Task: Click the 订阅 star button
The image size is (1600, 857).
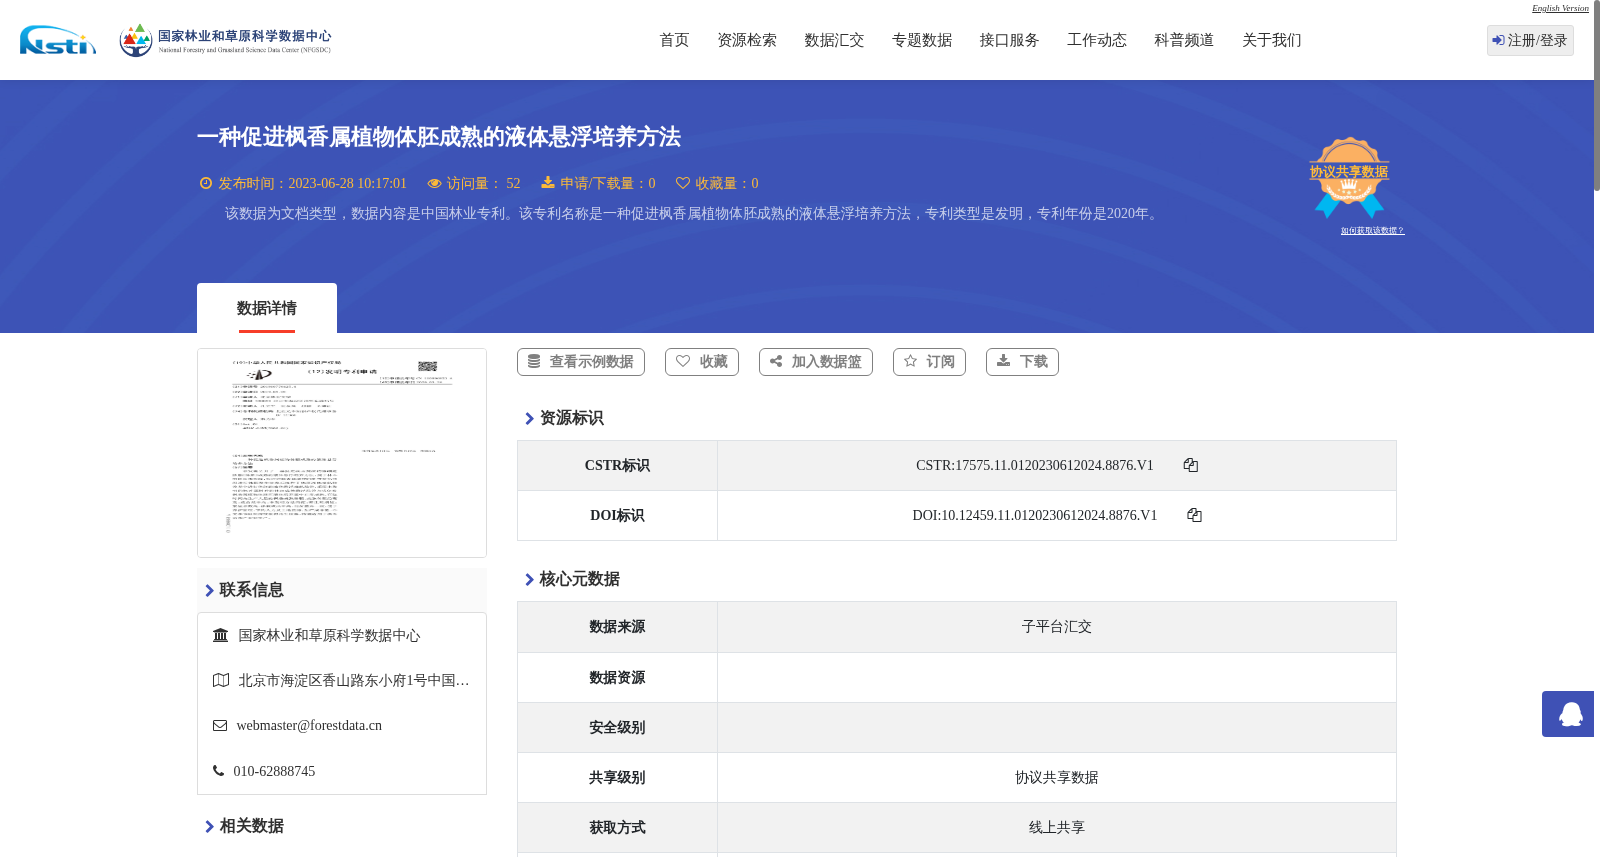Action: point(929,362)
